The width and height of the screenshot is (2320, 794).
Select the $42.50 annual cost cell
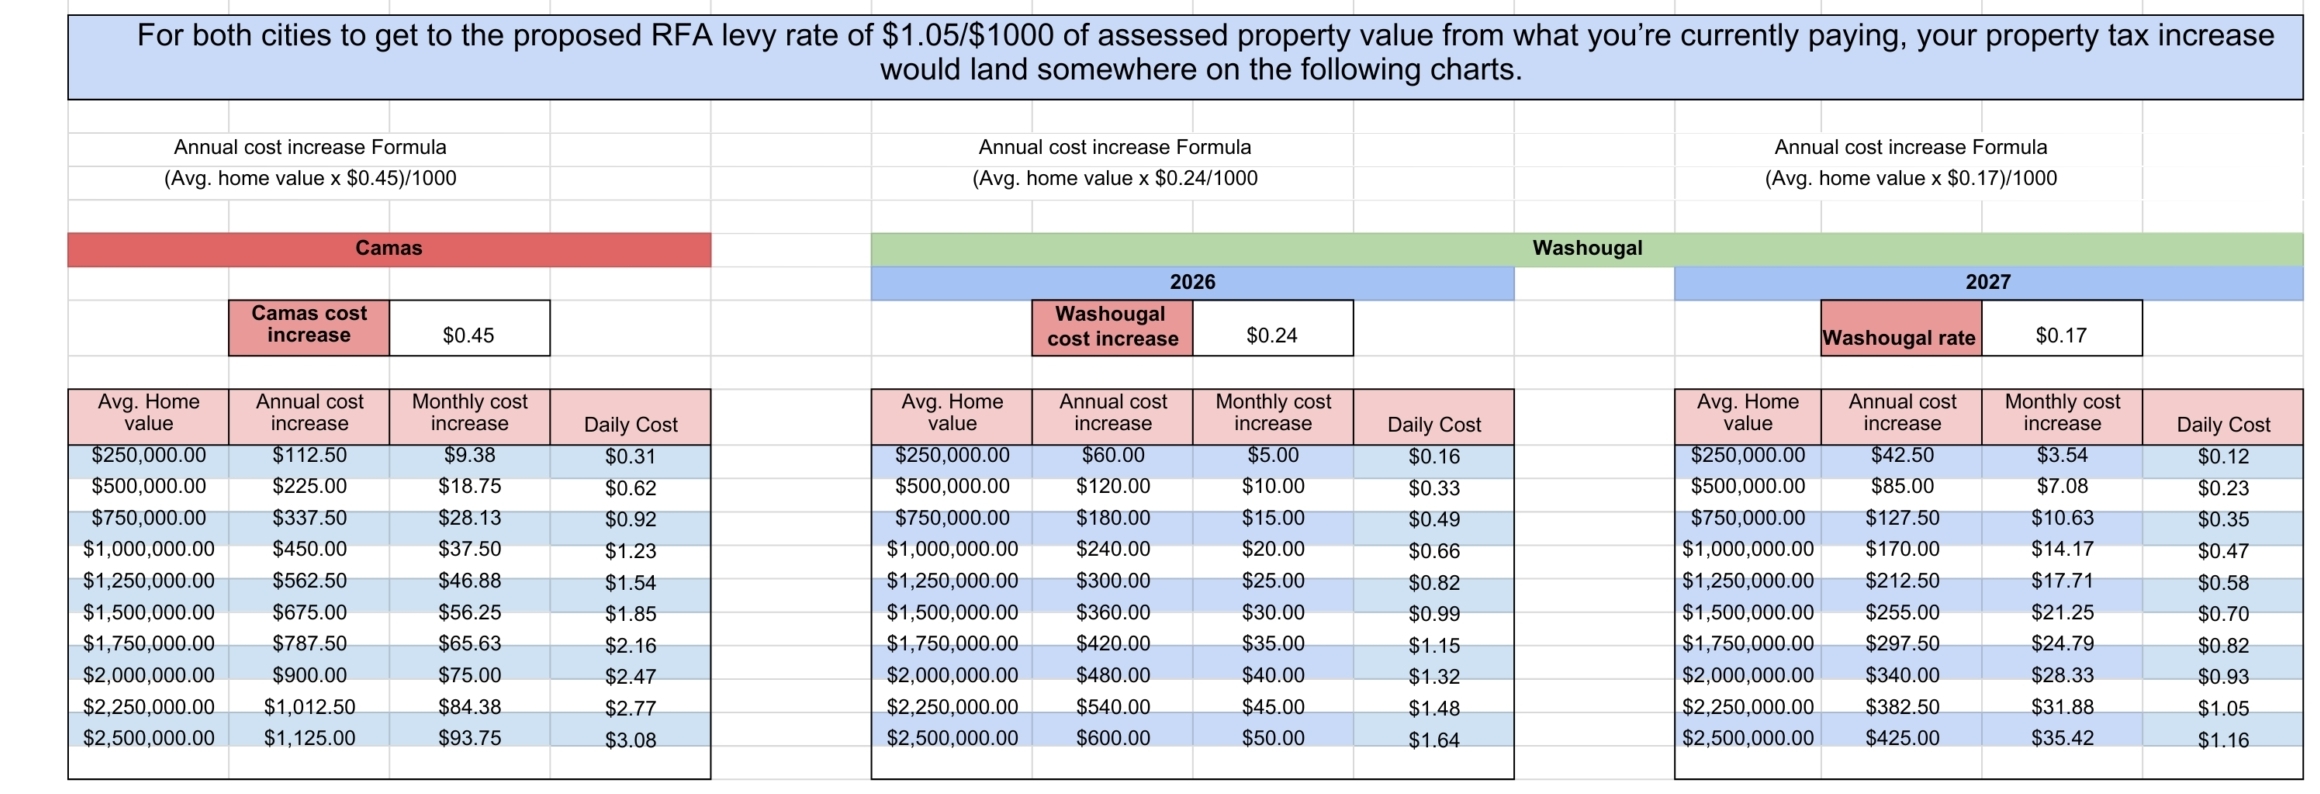pyautogui.click(x=1902, y=456)
